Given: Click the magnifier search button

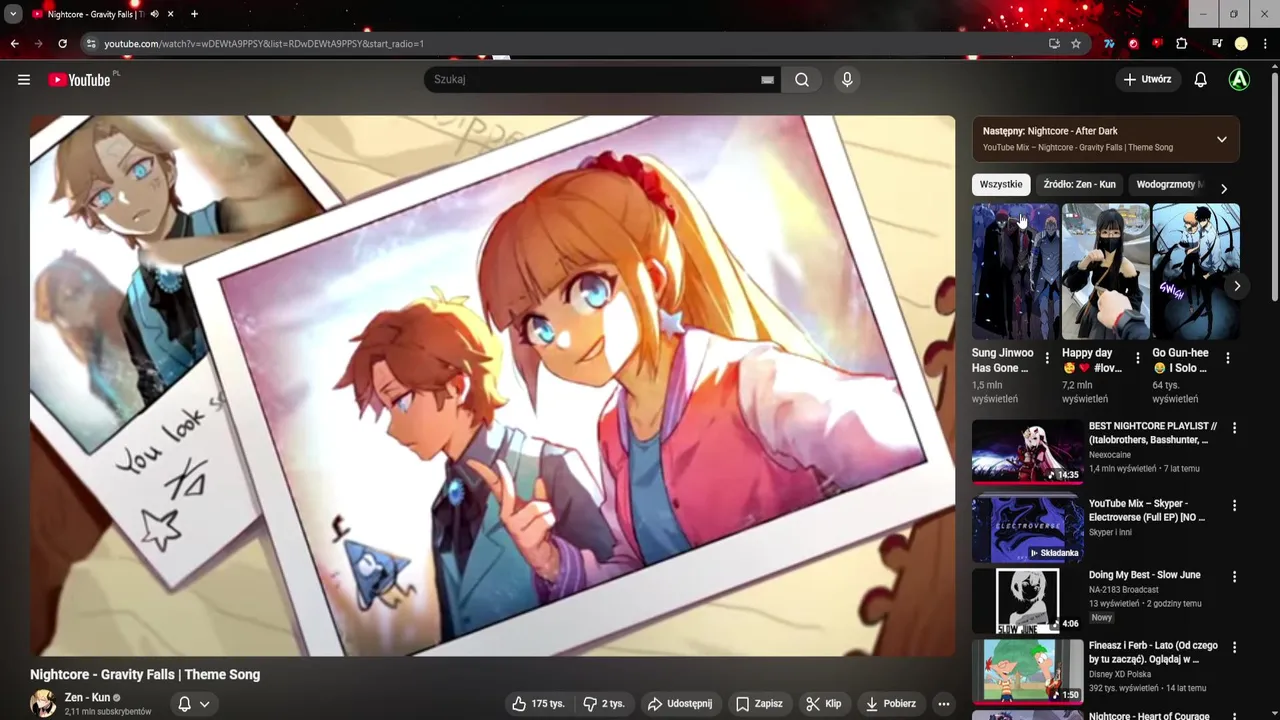Looking at the screenshot, I should pos(802,80).
